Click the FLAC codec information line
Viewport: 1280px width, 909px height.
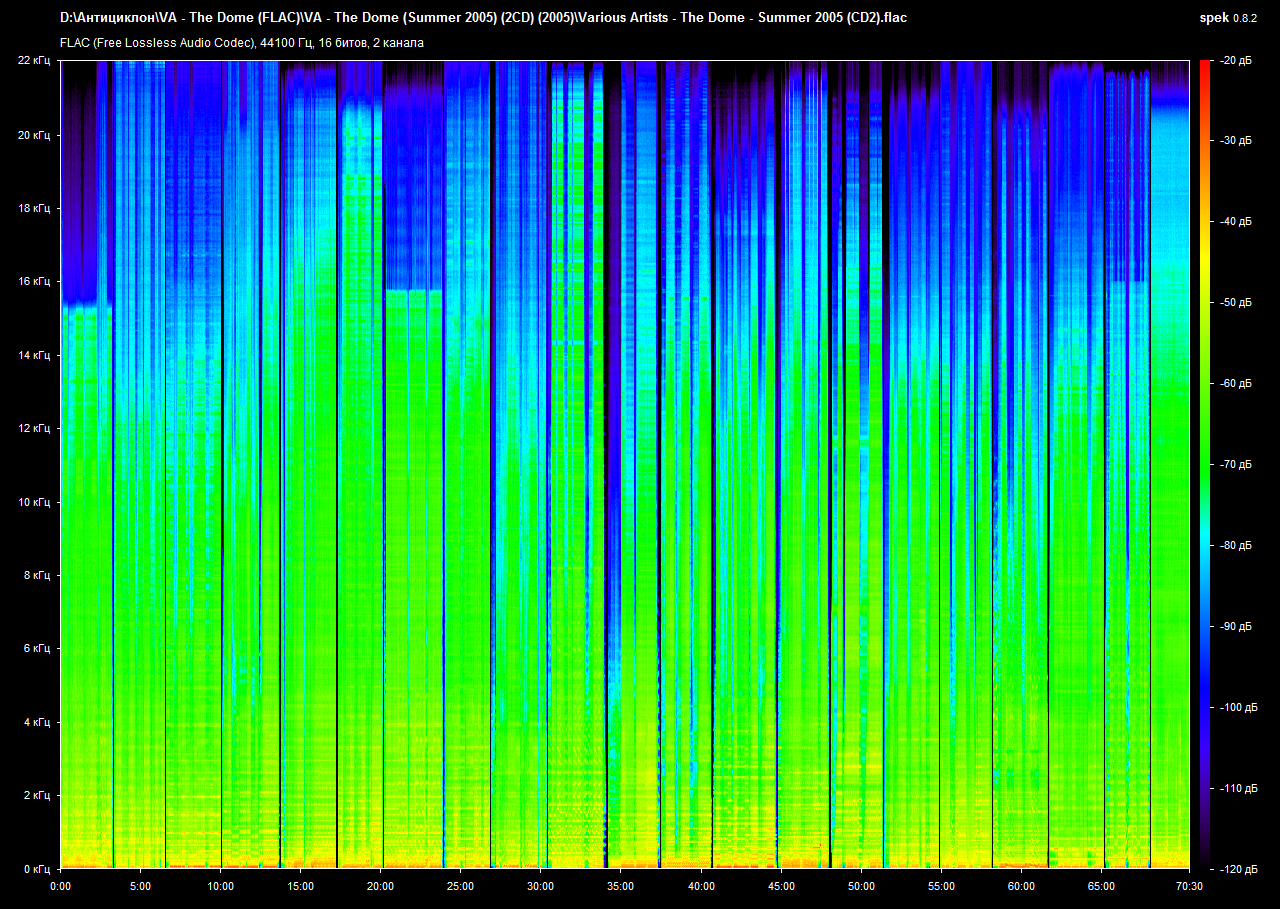[242, 43]
